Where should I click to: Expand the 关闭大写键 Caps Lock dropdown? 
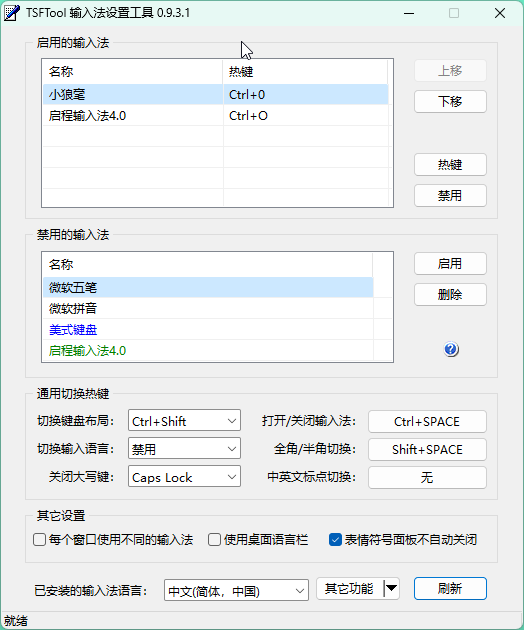(184, 477)
